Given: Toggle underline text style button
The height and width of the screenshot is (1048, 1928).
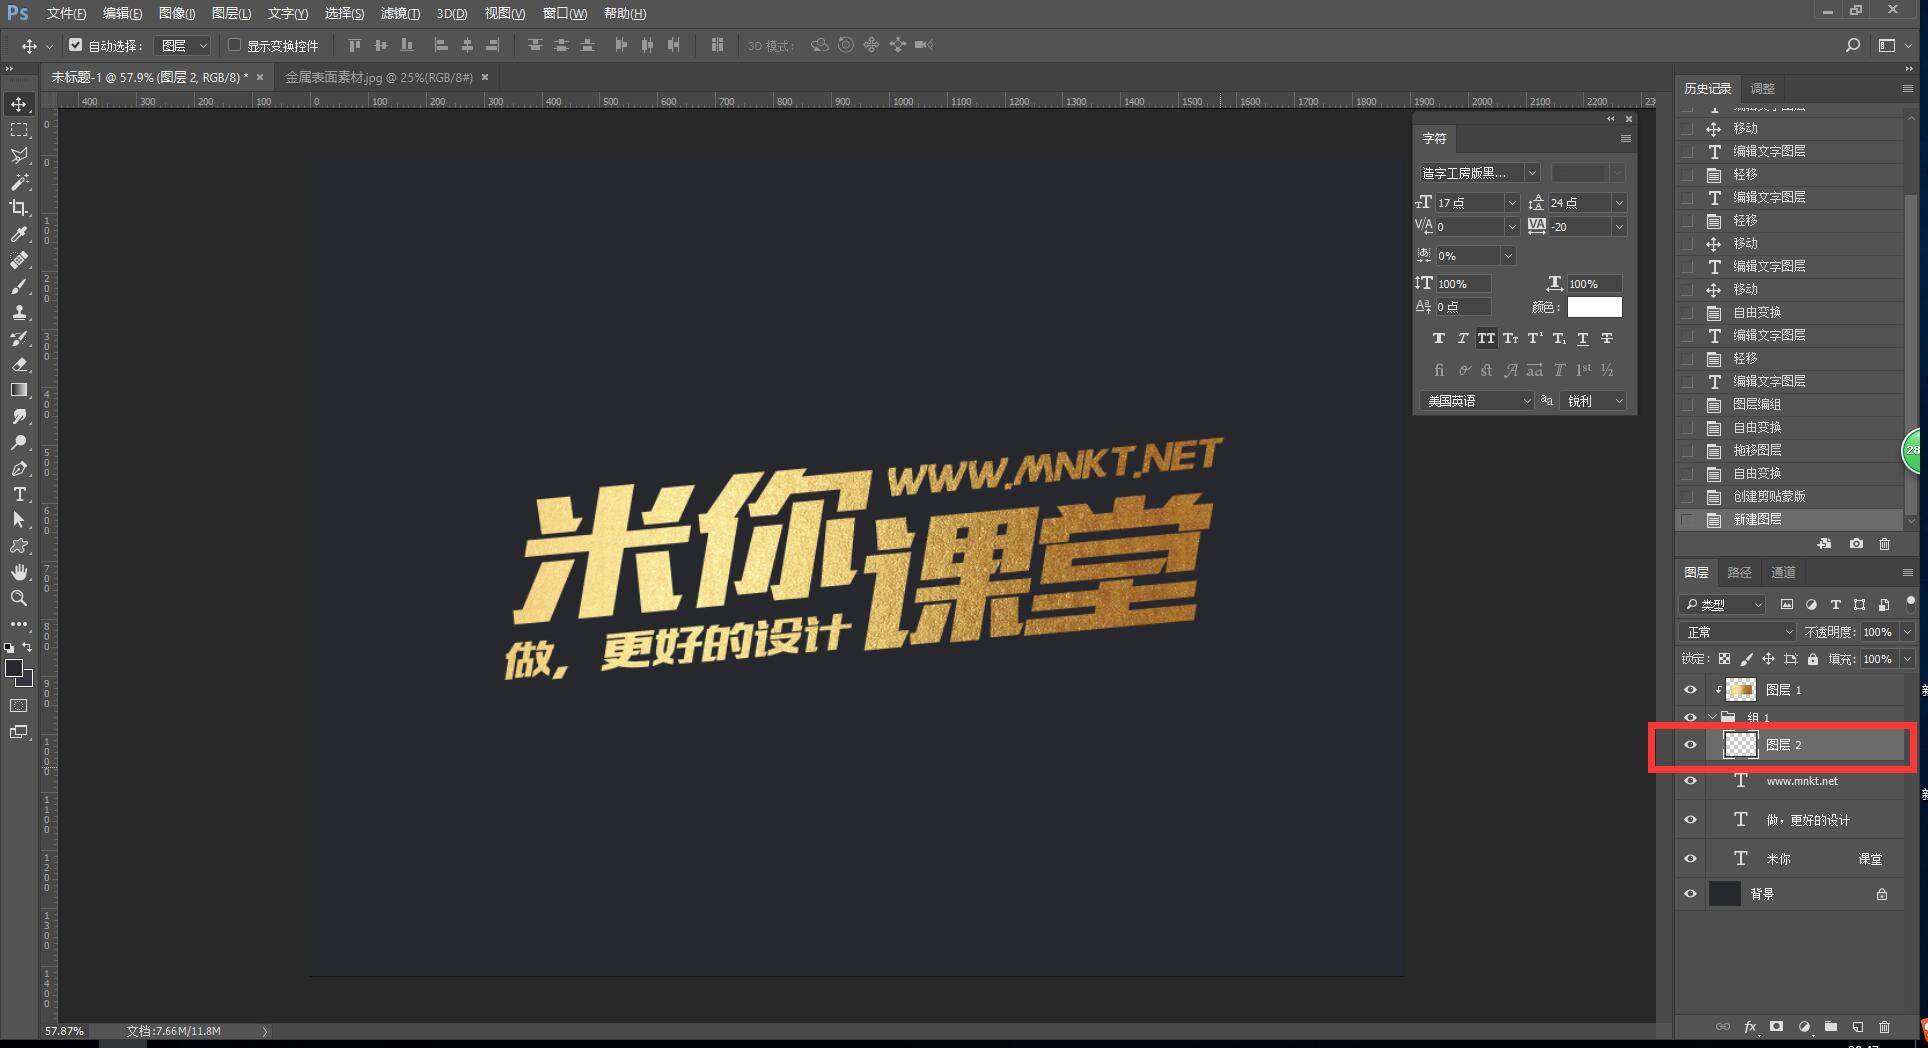Looking at the screenshot, I should 1583,338.
